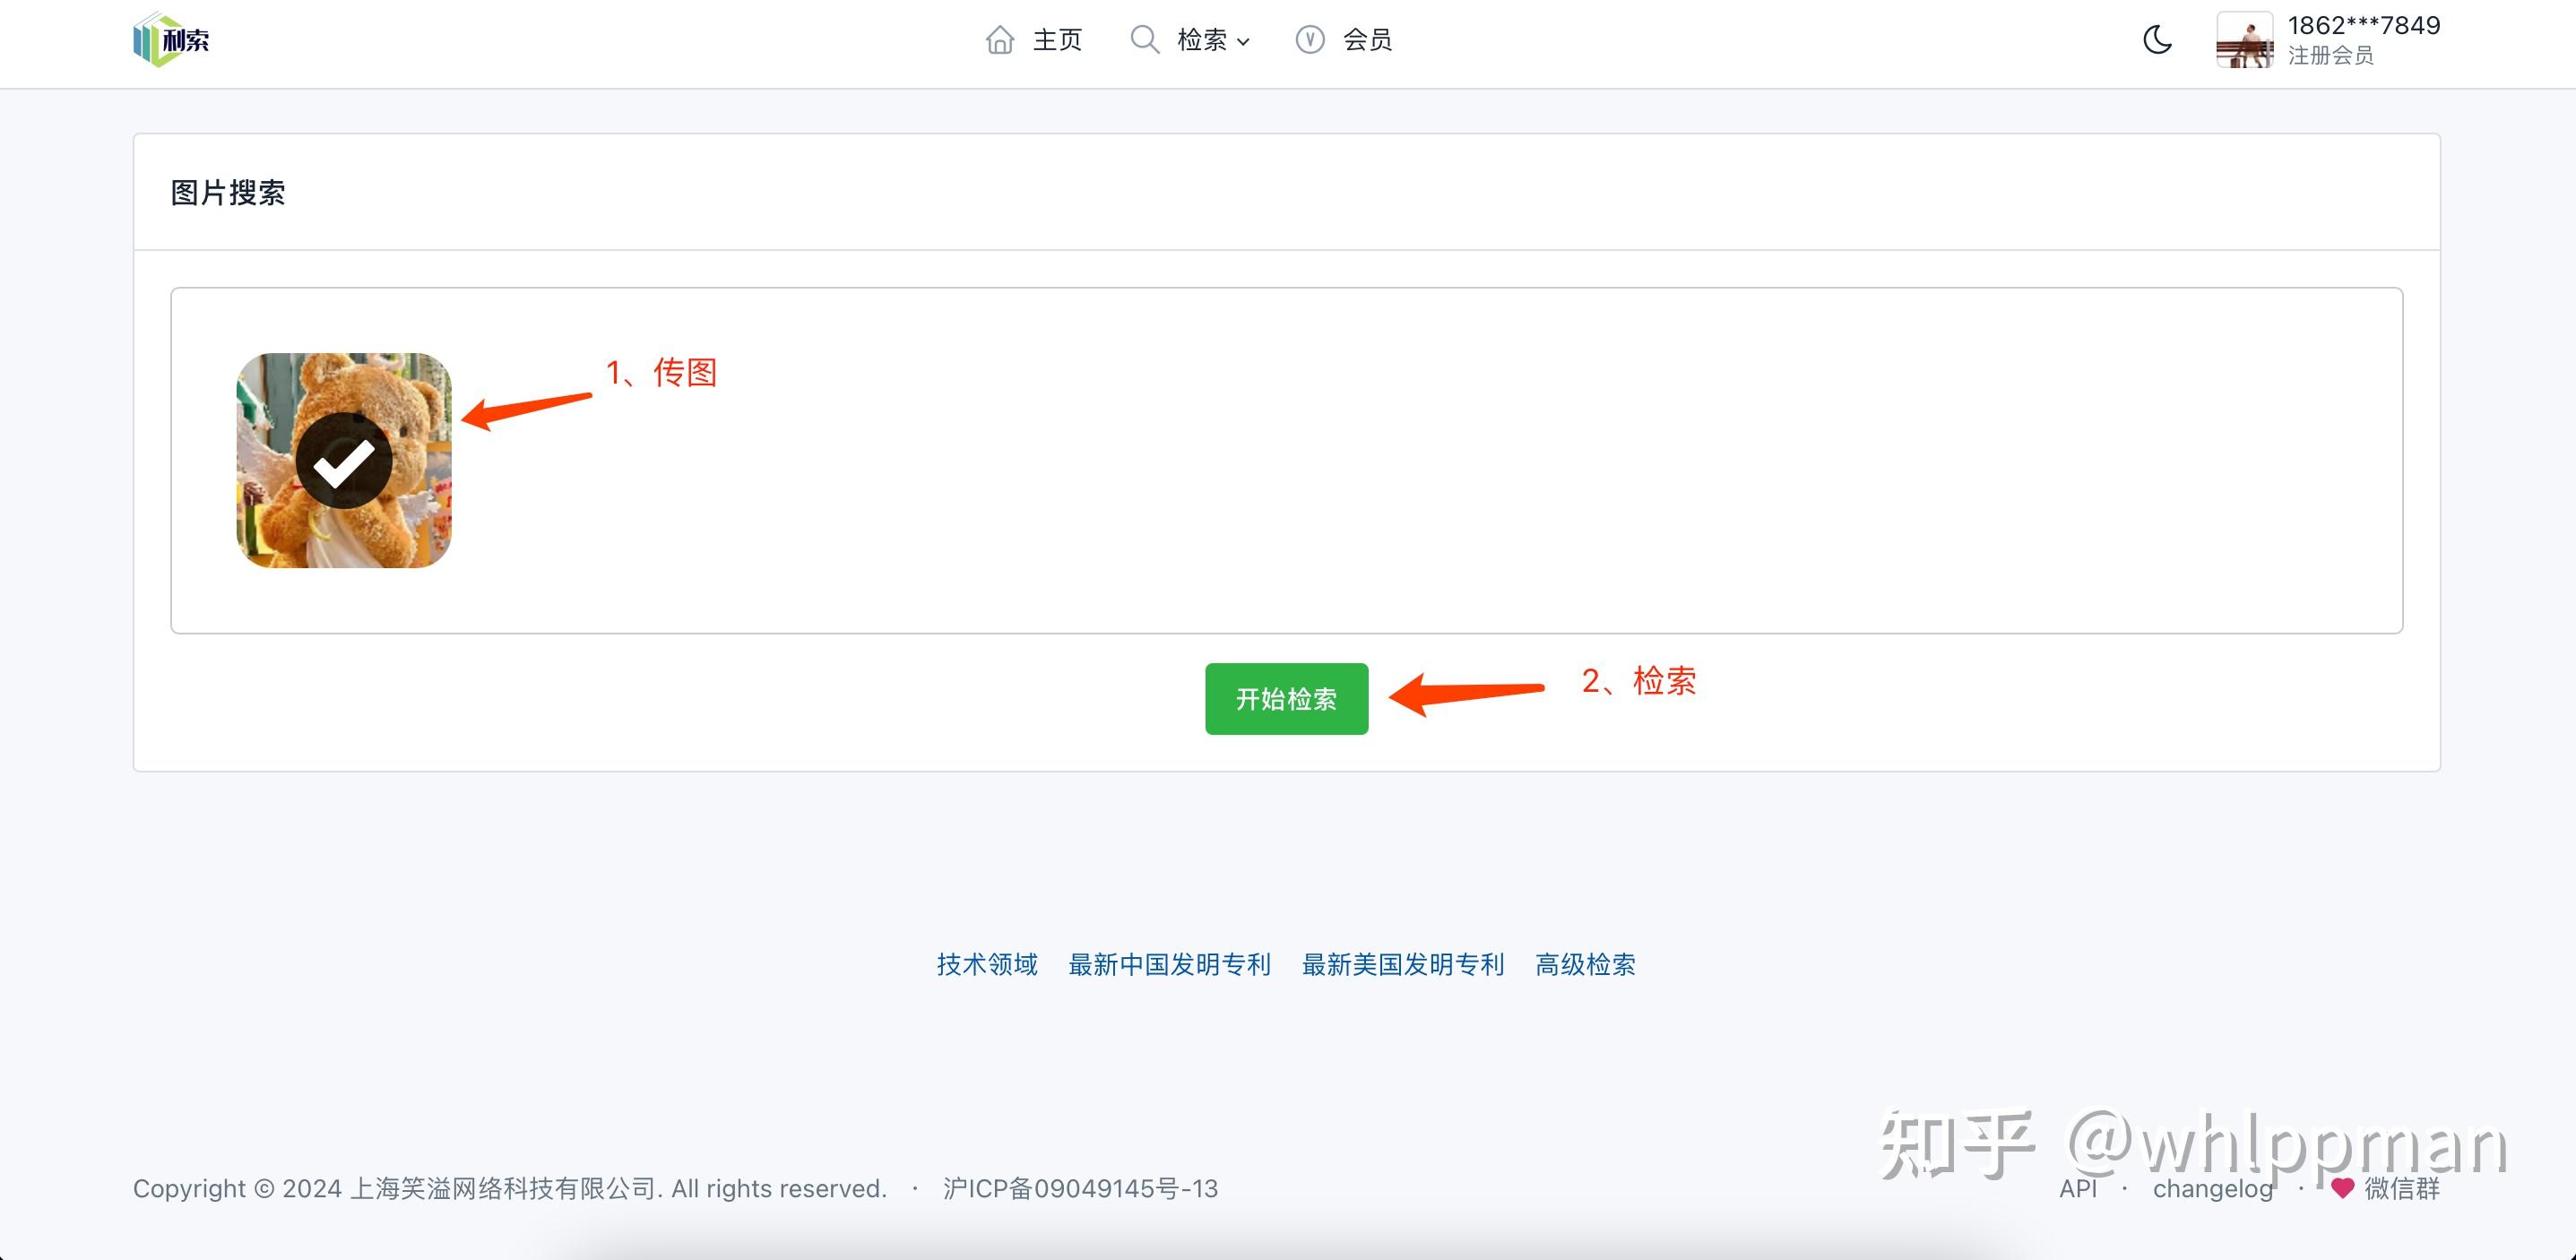Click the user avatar picture

pyautogui.click(x=2244, y=40)
